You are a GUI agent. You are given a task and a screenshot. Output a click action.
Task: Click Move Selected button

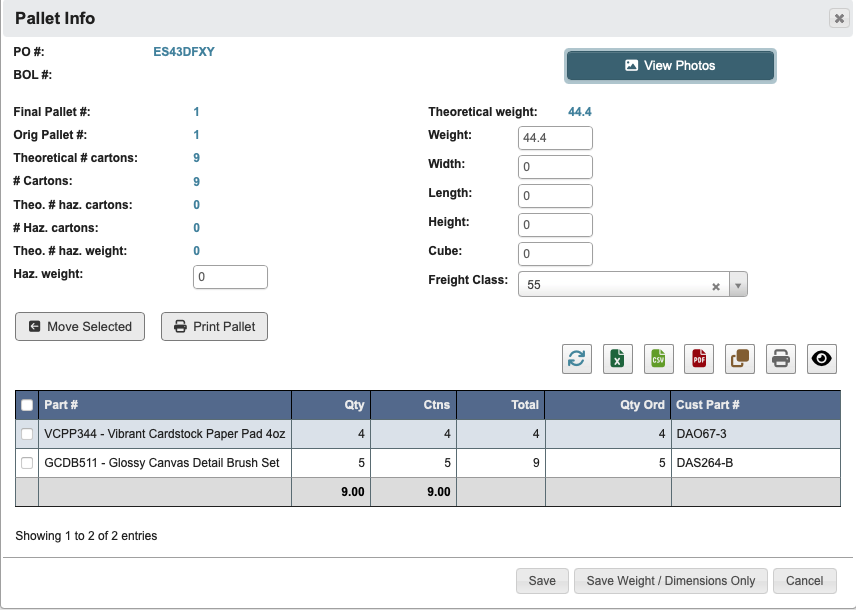(x=80, y=327)
